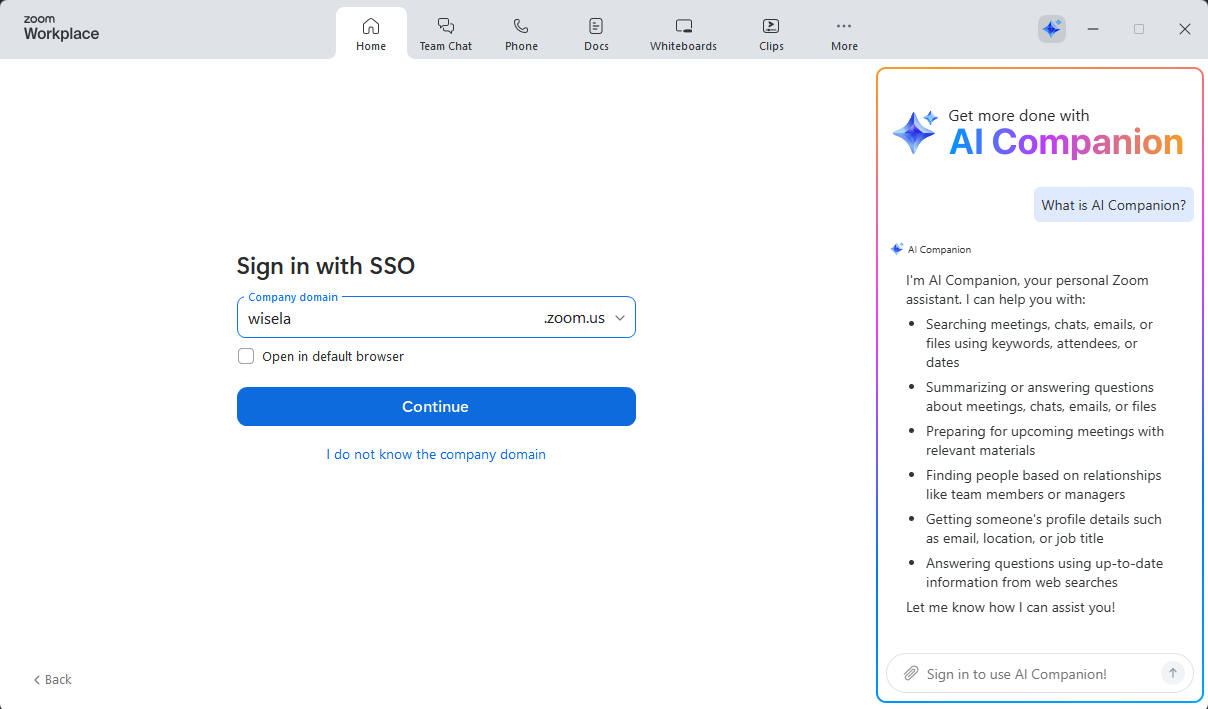Click the Sign in to use AI Companion input
Viewport: 1208px width, 709px height.
[1030, 673]
